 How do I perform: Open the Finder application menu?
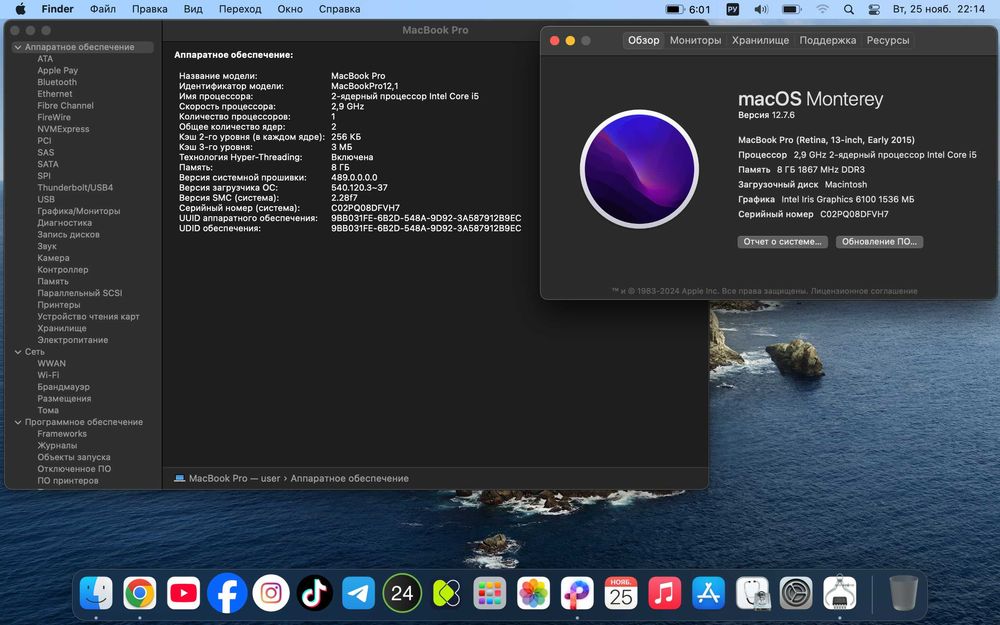point(57,9)
